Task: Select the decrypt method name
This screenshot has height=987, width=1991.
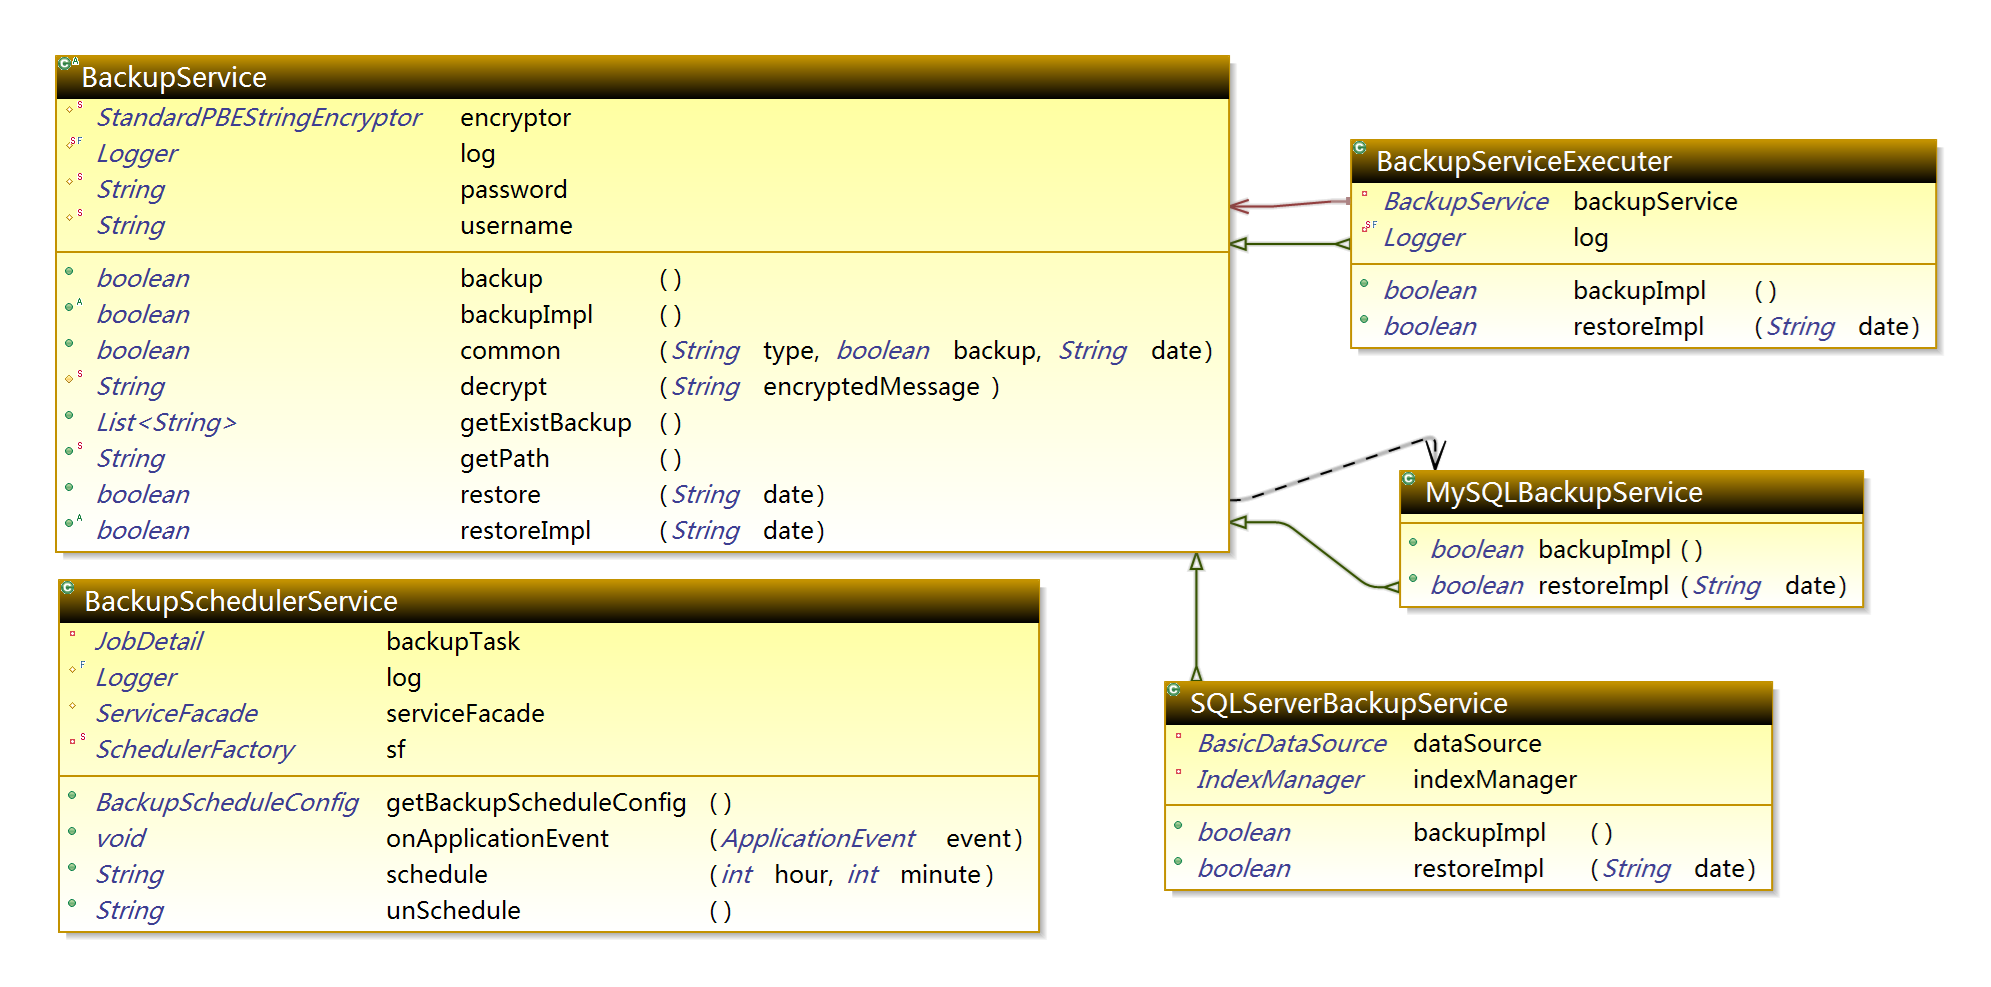Action: point(503,387)
